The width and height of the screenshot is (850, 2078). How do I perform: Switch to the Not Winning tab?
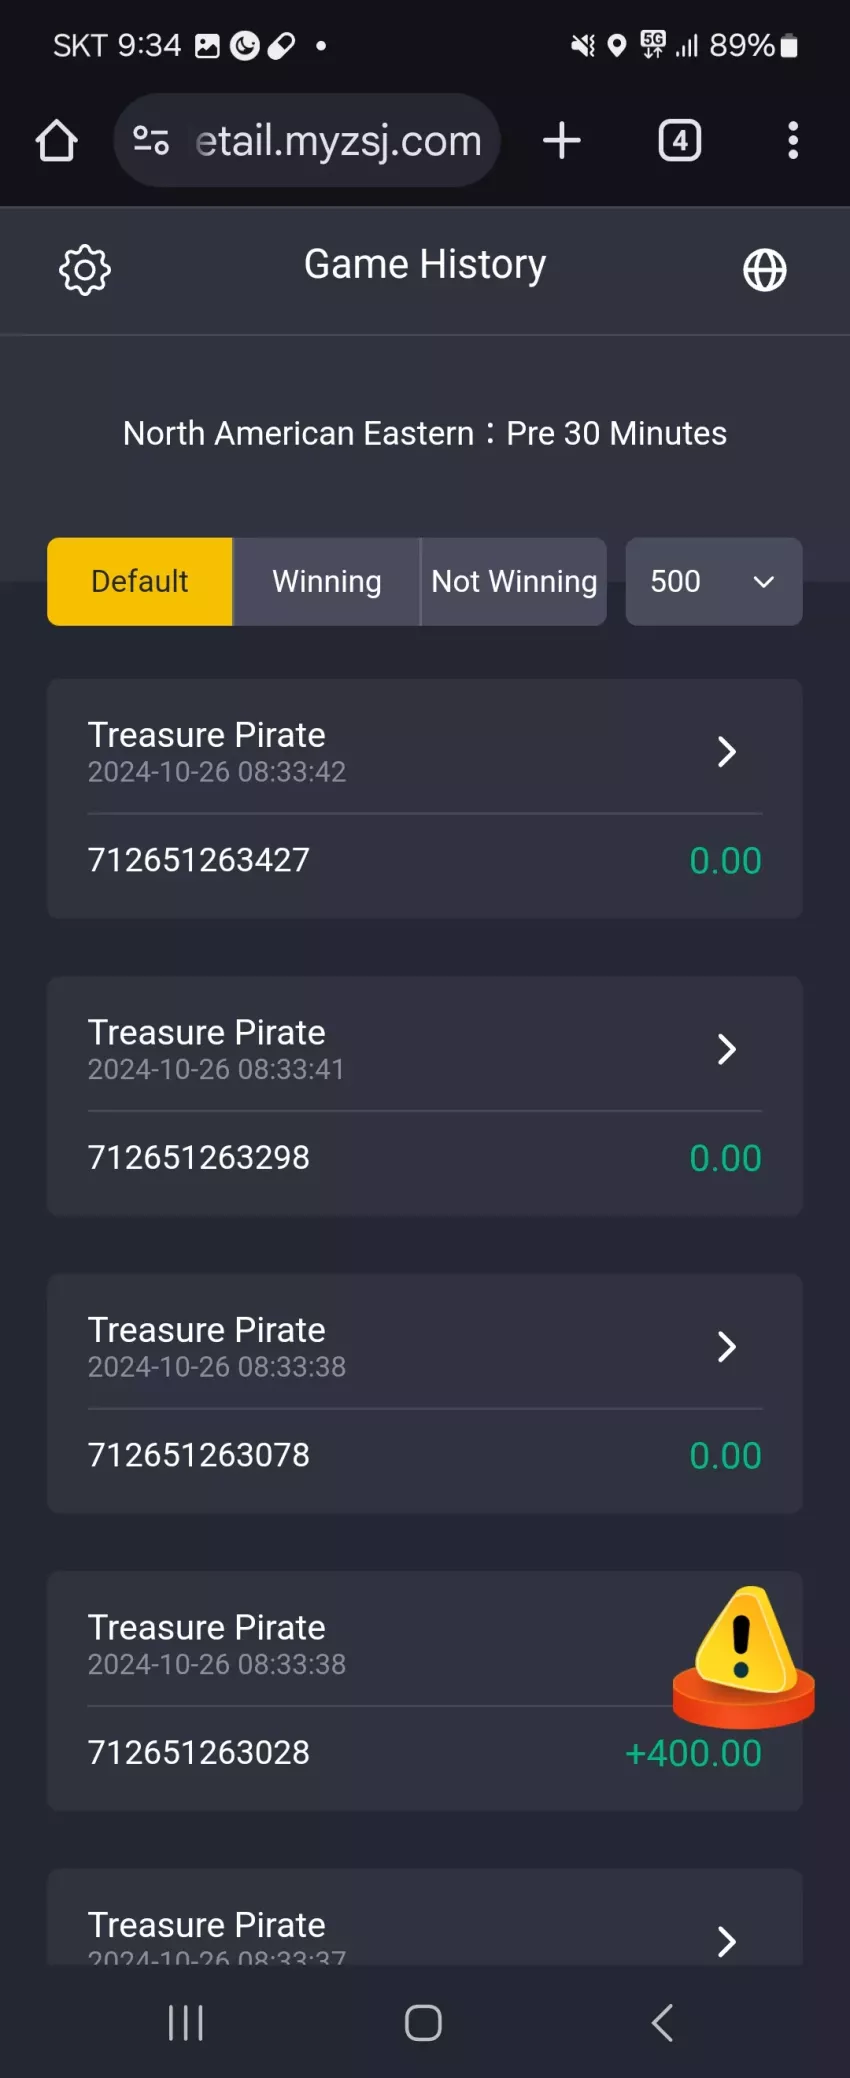click(x=514, y=581)
